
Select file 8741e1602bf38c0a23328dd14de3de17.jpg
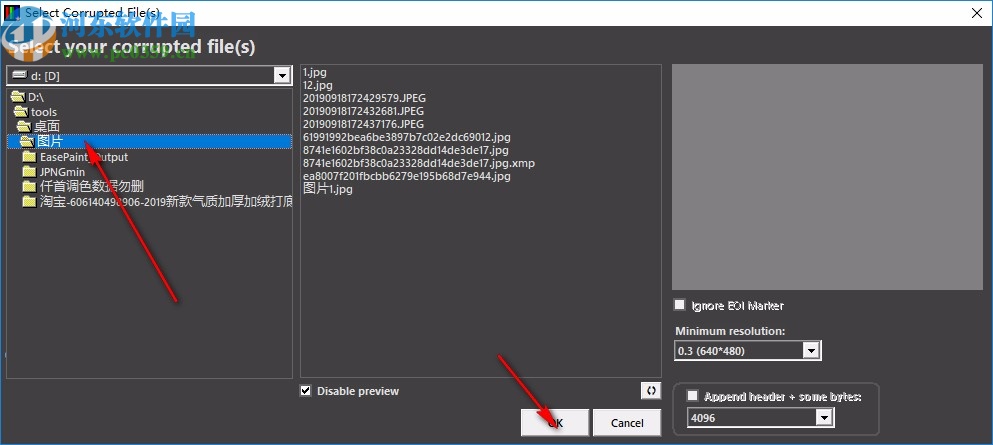[406, 150]
